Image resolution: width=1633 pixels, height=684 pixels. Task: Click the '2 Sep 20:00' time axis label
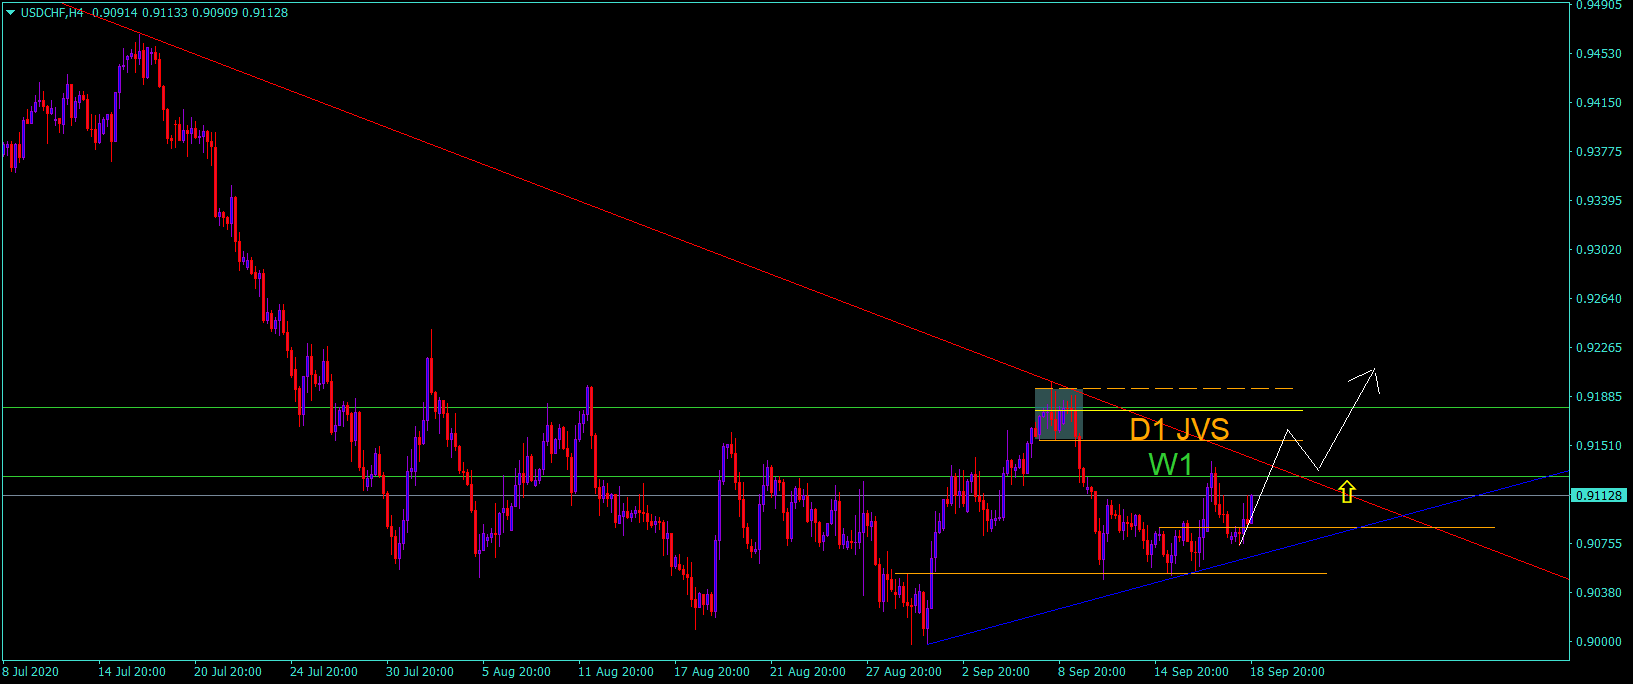996,672
